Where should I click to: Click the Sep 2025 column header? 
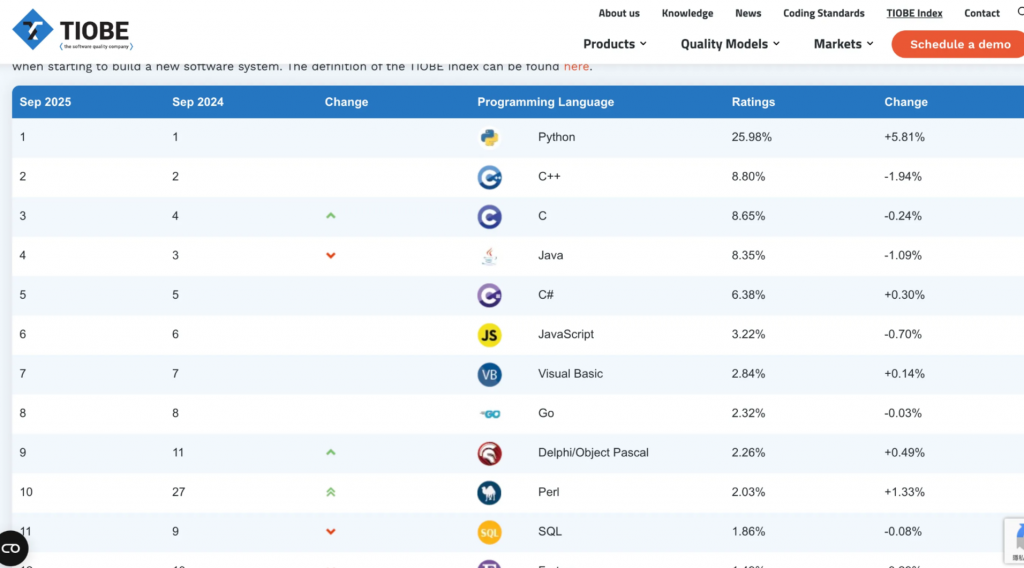click(x=45, y=102)
